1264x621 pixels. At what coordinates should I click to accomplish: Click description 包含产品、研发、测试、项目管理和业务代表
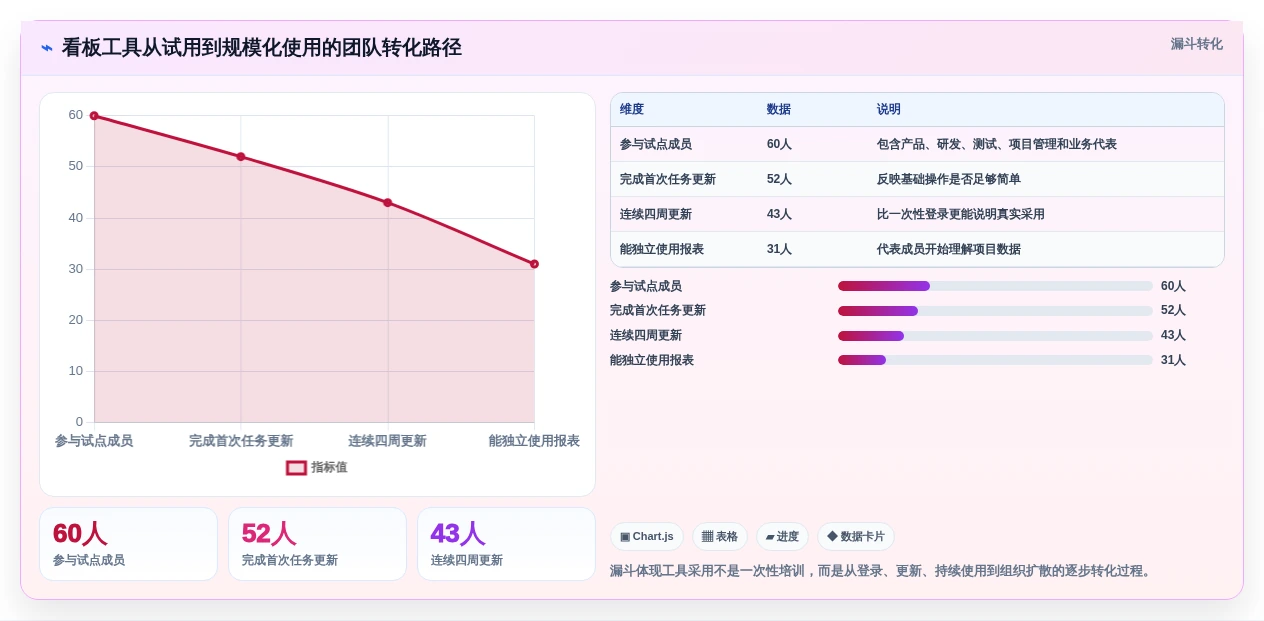(997, 144)
